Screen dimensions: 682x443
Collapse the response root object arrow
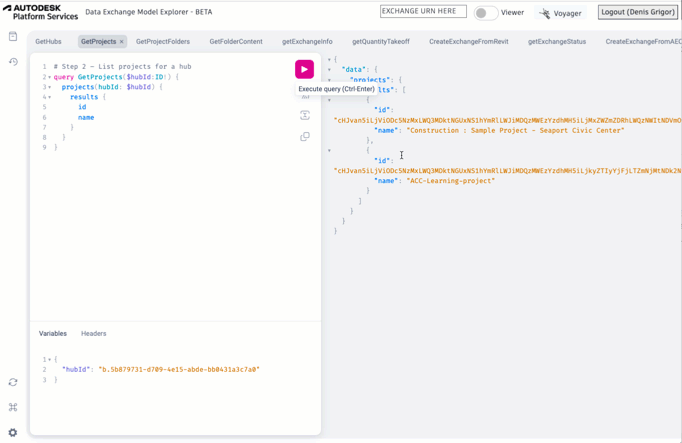click(329, 60)
